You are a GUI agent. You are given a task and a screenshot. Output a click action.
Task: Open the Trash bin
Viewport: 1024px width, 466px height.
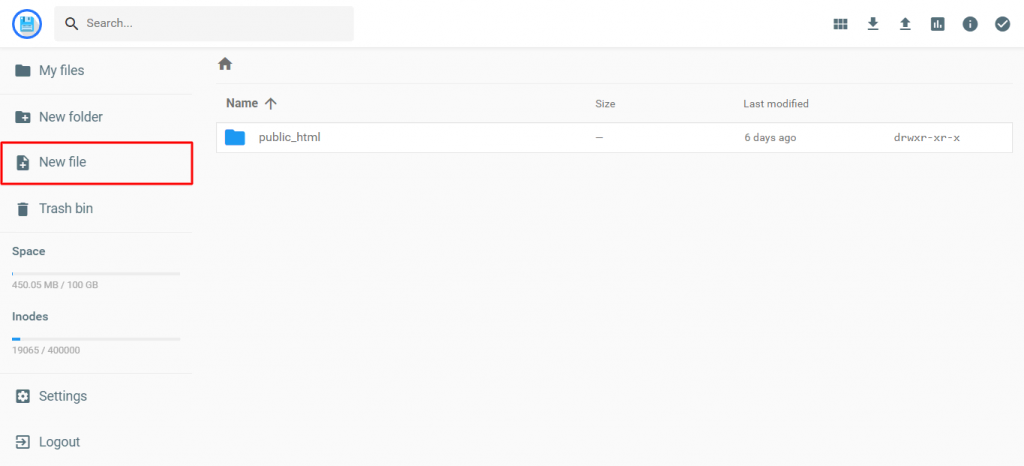pyautogui.click(x=65, y=208)
